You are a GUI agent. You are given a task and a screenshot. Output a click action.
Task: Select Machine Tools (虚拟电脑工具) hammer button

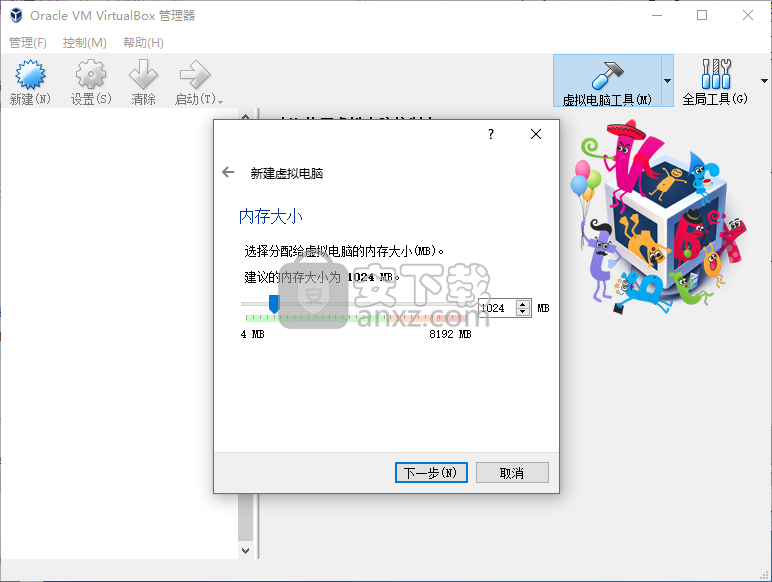[607, 81]
